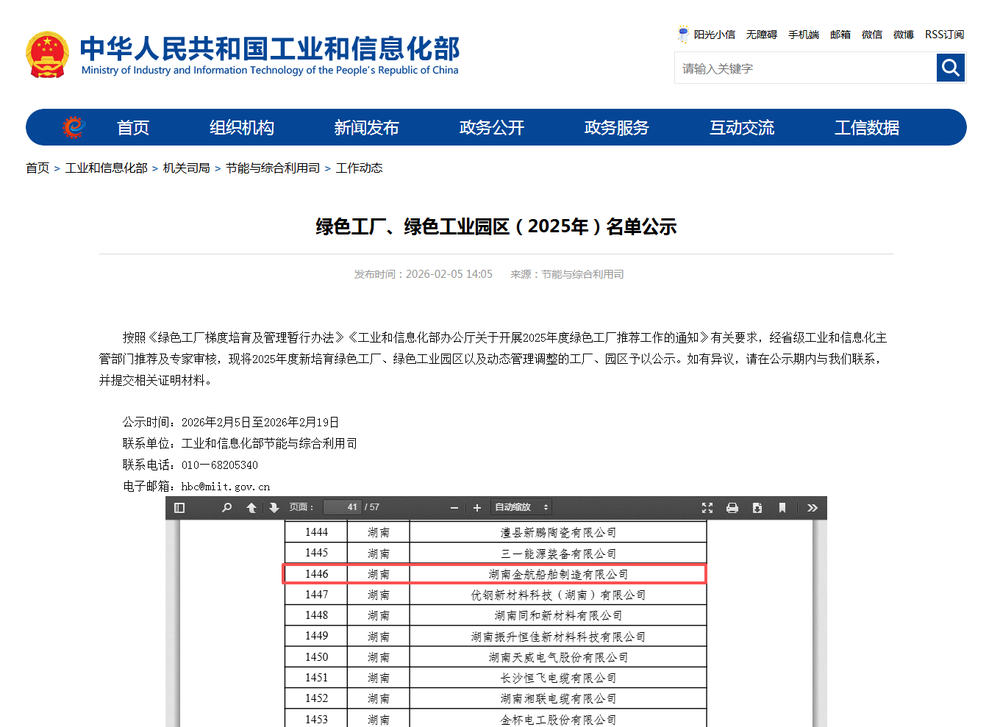1000x727 pixels.
Task: Click 来源：节能与综合利用司 text
Action: (567, 274)
